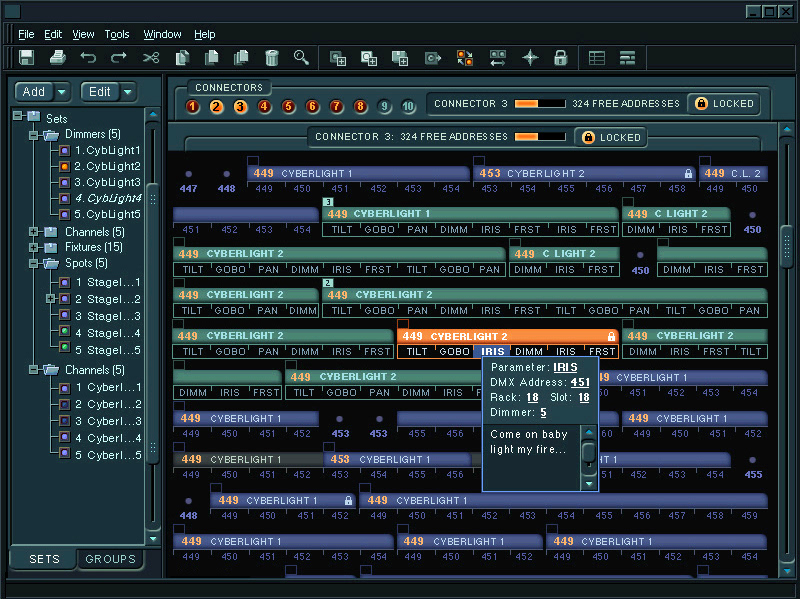Select connector 8 circle

pyautogui.click(x=360, y=107)
